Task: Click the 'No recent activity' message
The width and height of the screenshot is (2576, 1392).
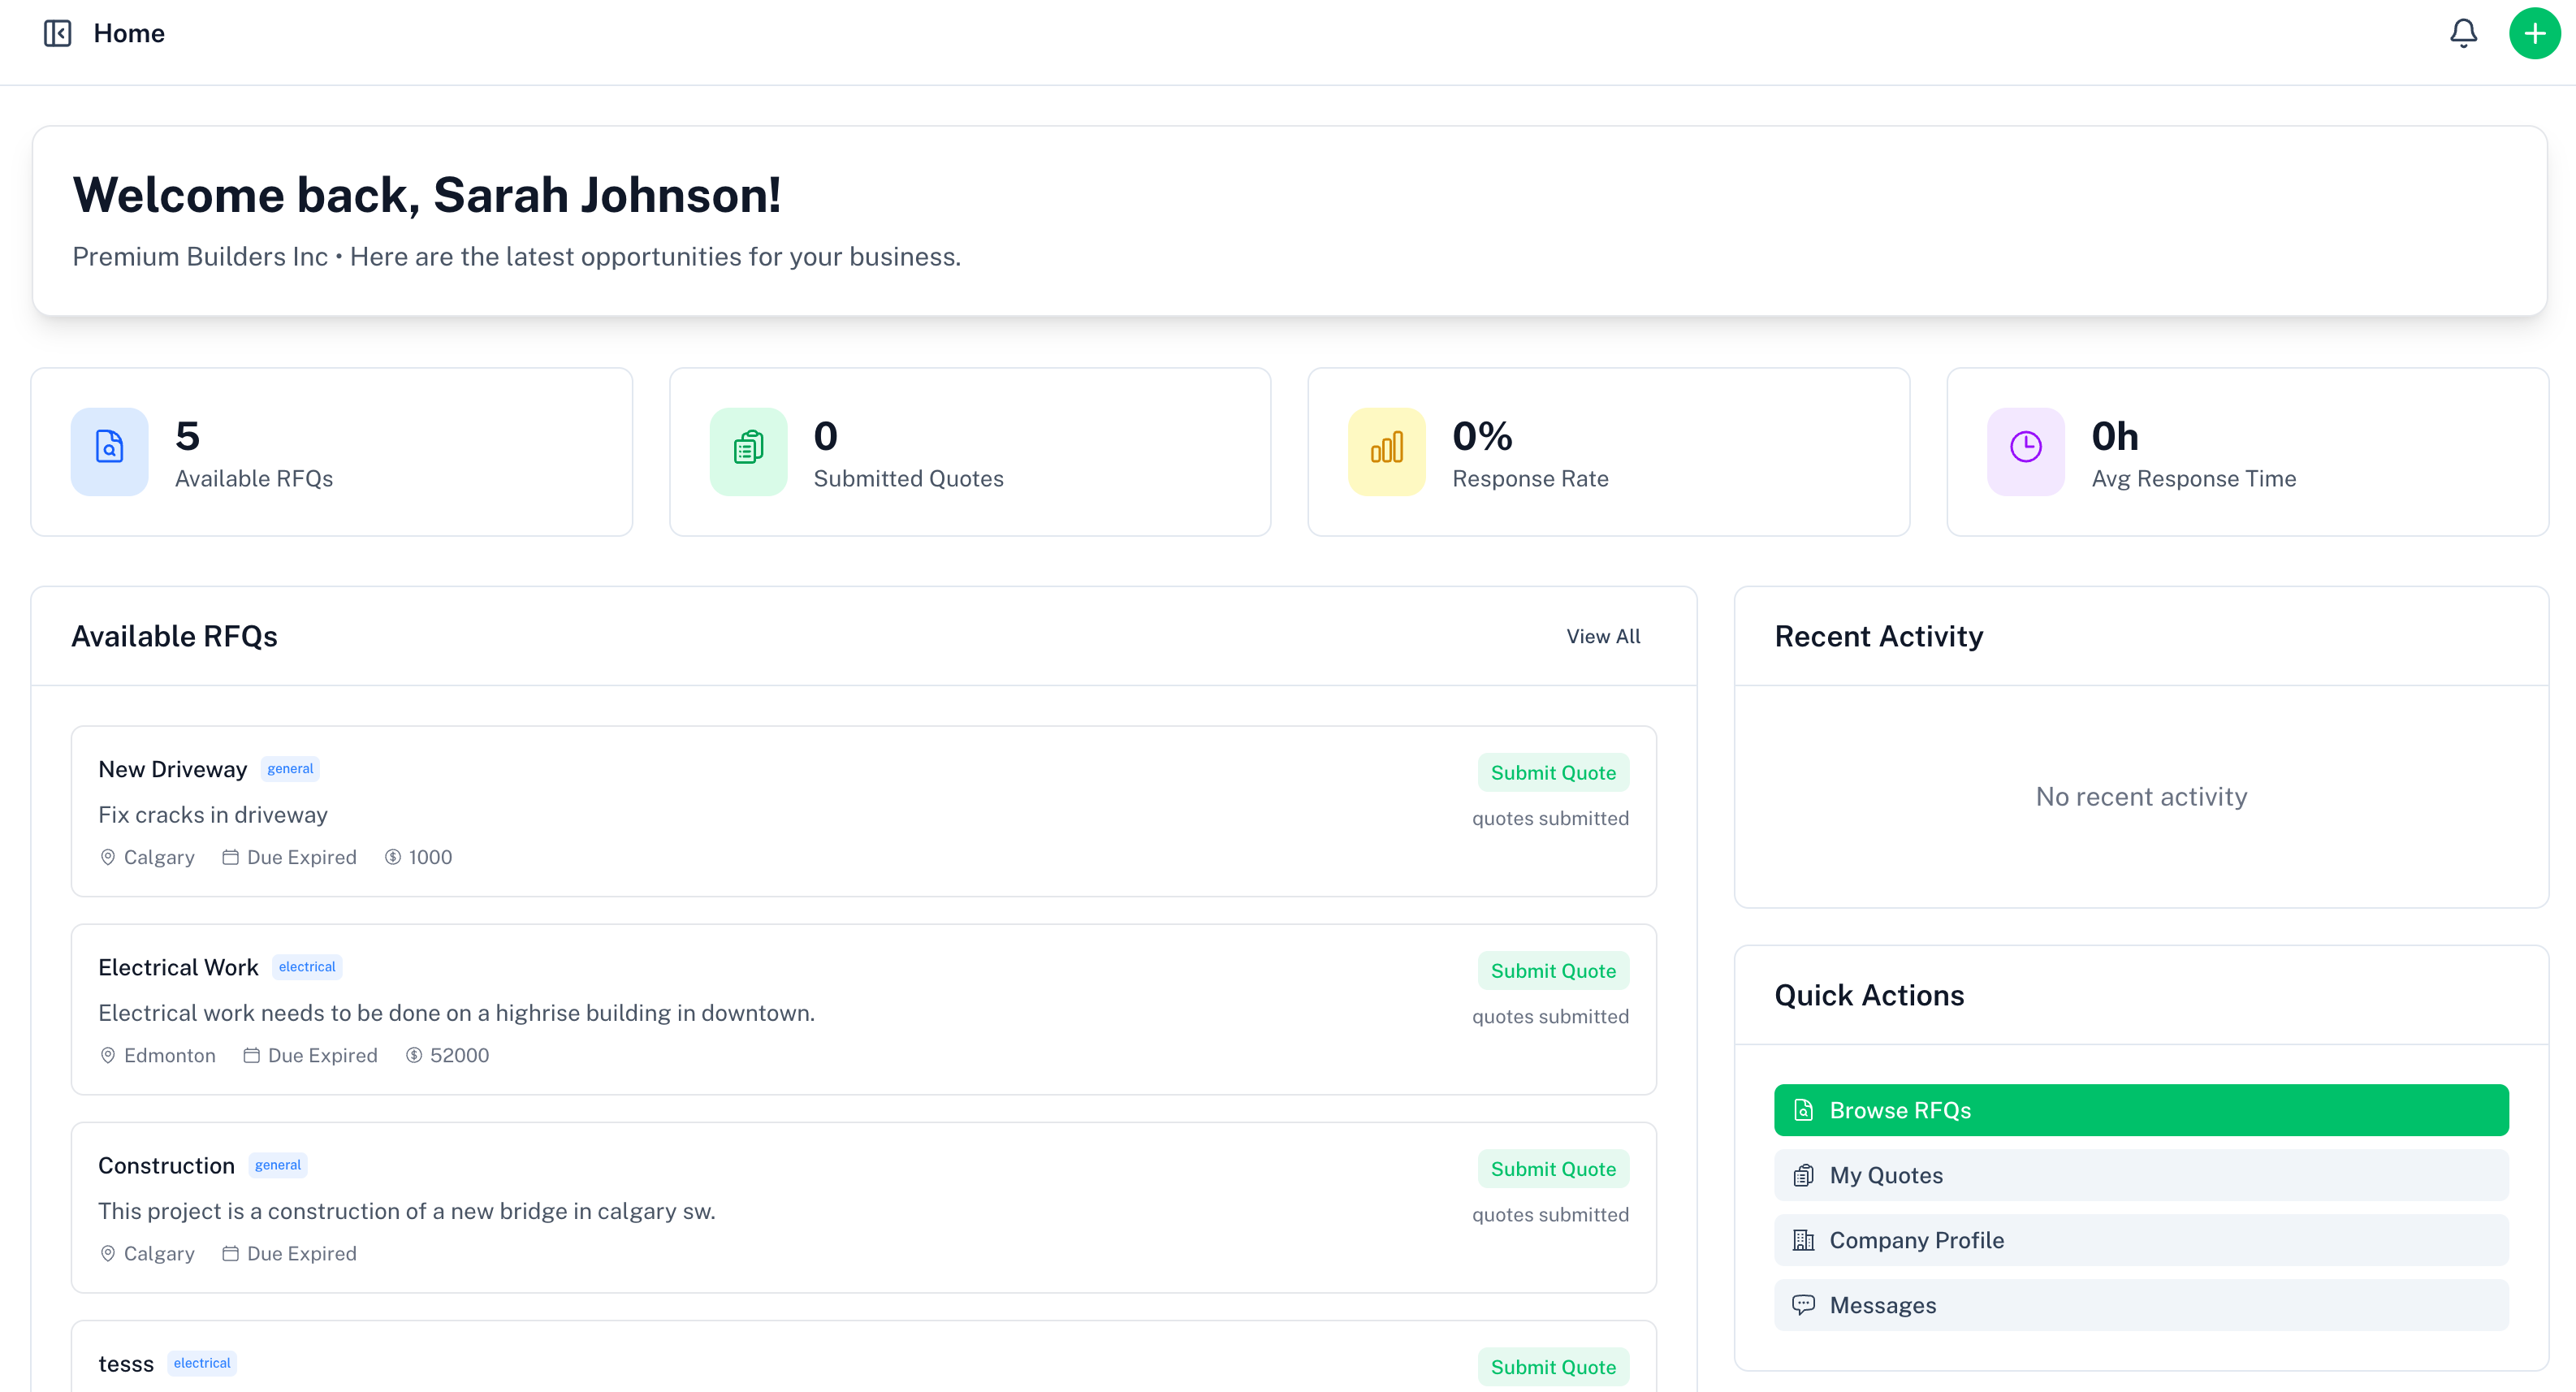Action: coord(2141,796)
